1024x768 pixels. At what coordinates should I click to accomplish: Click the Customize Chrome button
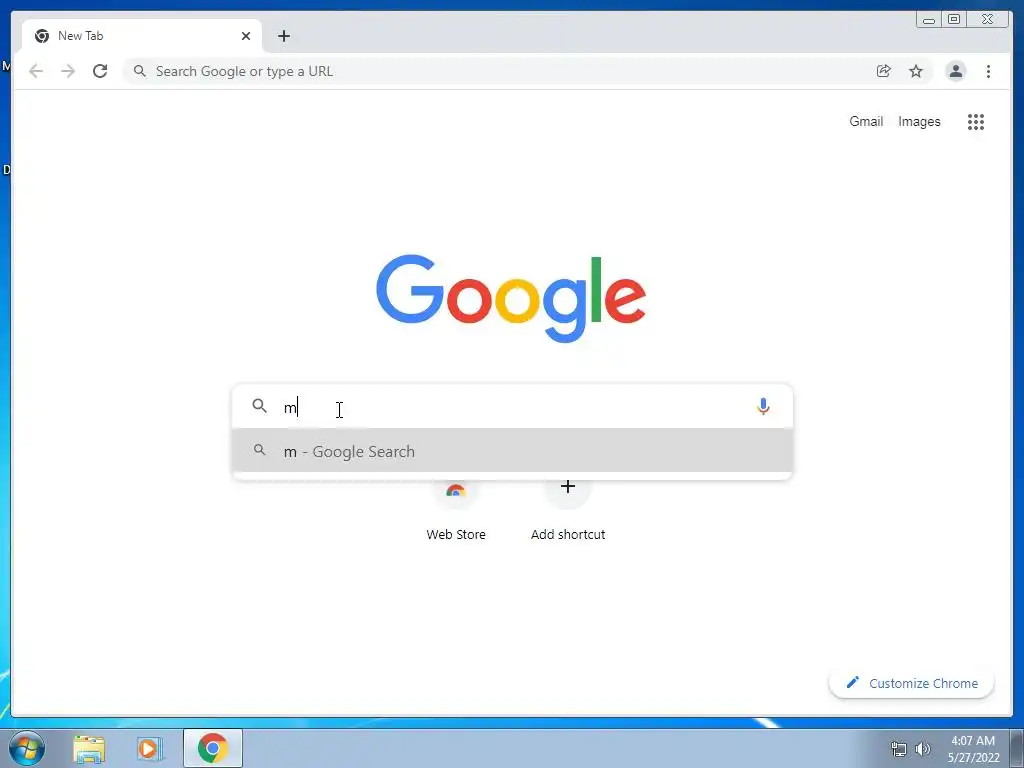click(912, 683)
